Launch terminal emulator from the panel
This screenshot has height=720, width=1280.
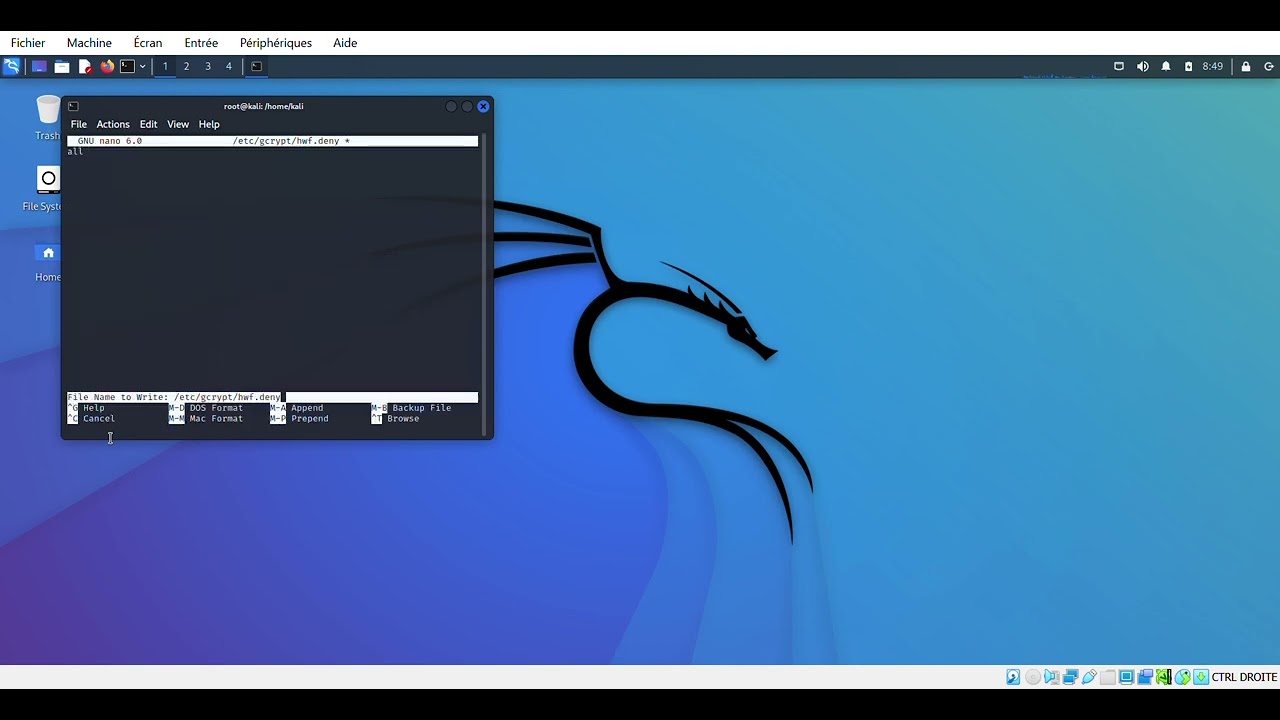pyautogui.click(x=127, y=66)
